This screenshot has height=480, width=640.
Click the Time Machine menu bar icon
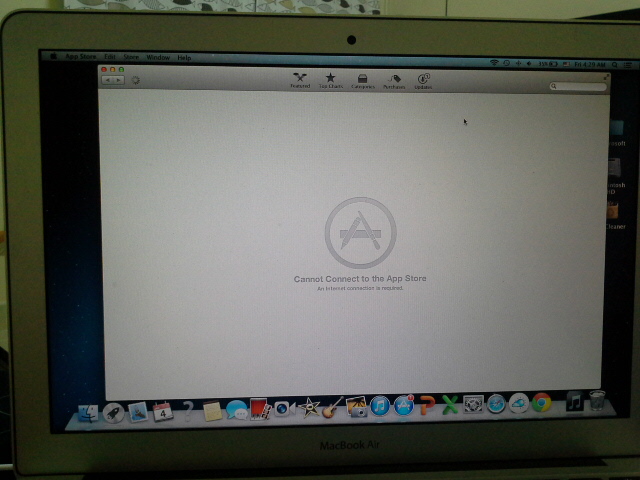507,63
